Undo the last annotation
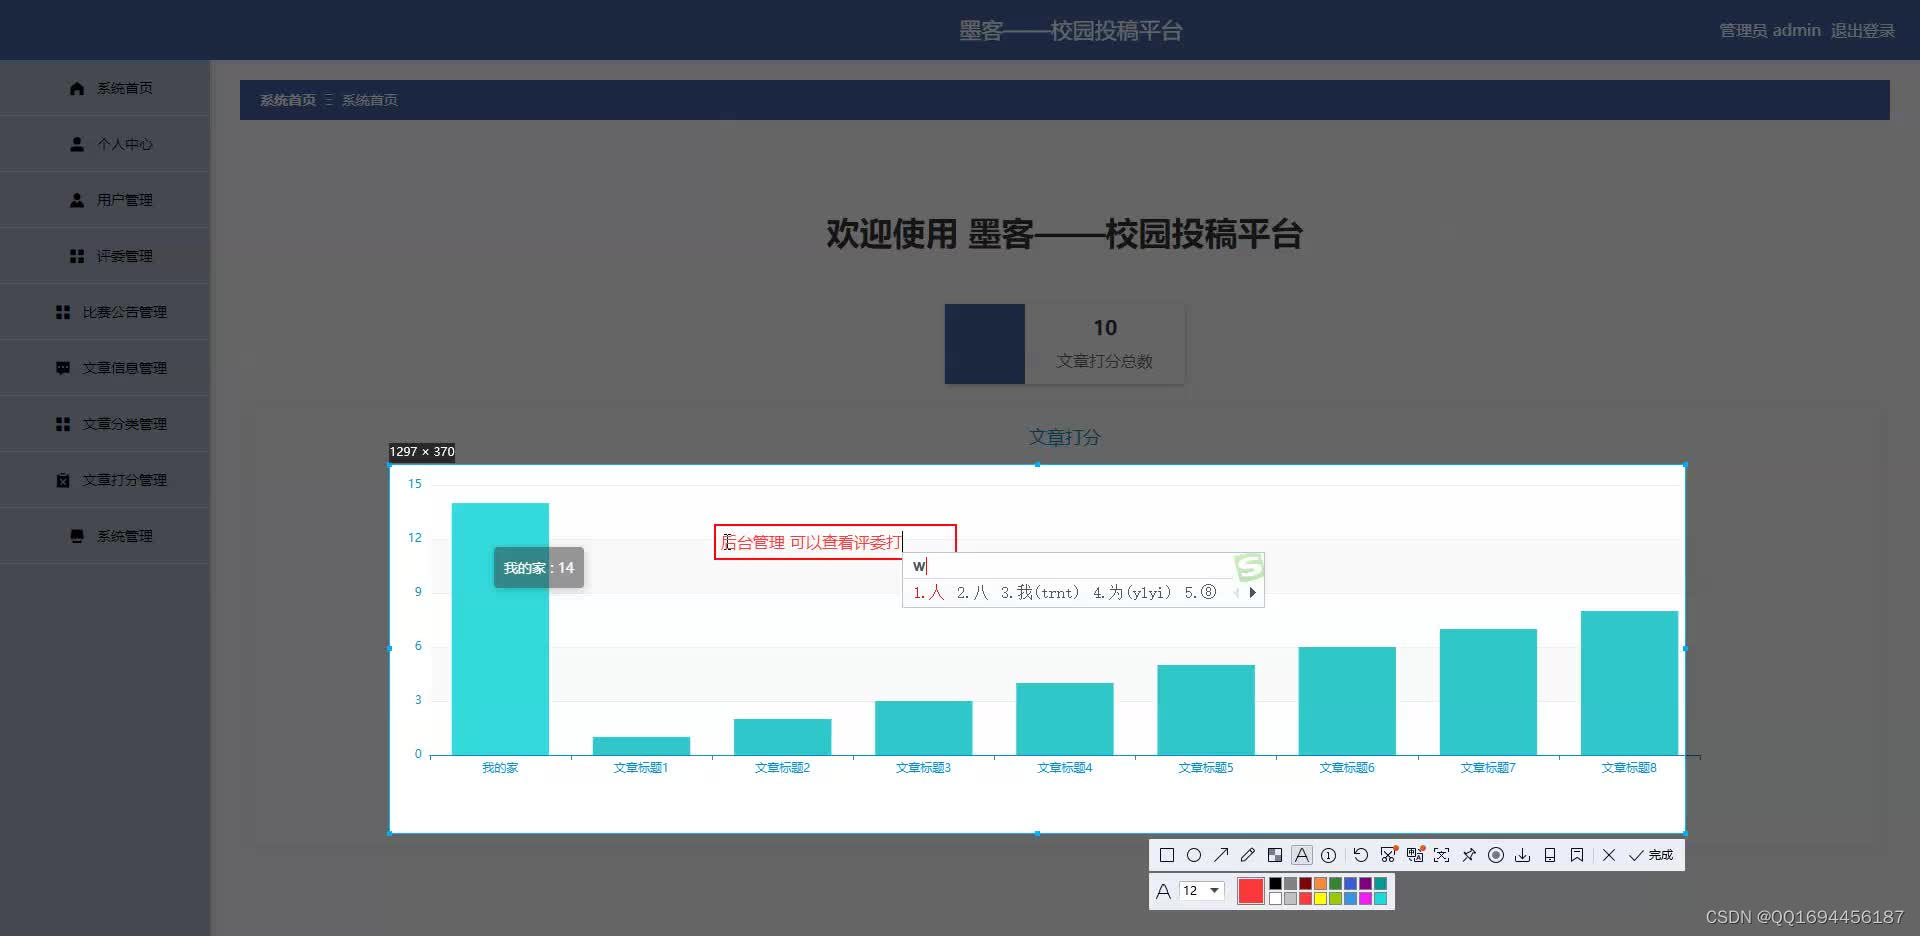Image resolution: width=1920 pixels, height=936 pixels. click(x=1361, y=855)
